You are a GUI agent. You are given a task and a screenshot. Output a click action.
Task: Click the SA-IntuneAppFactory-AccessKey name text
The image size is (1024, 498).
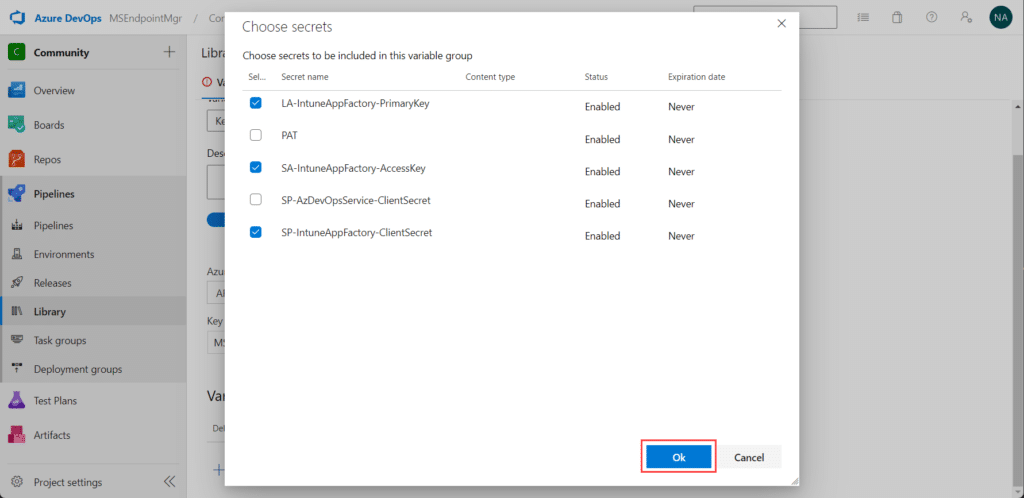pos(353,168)
